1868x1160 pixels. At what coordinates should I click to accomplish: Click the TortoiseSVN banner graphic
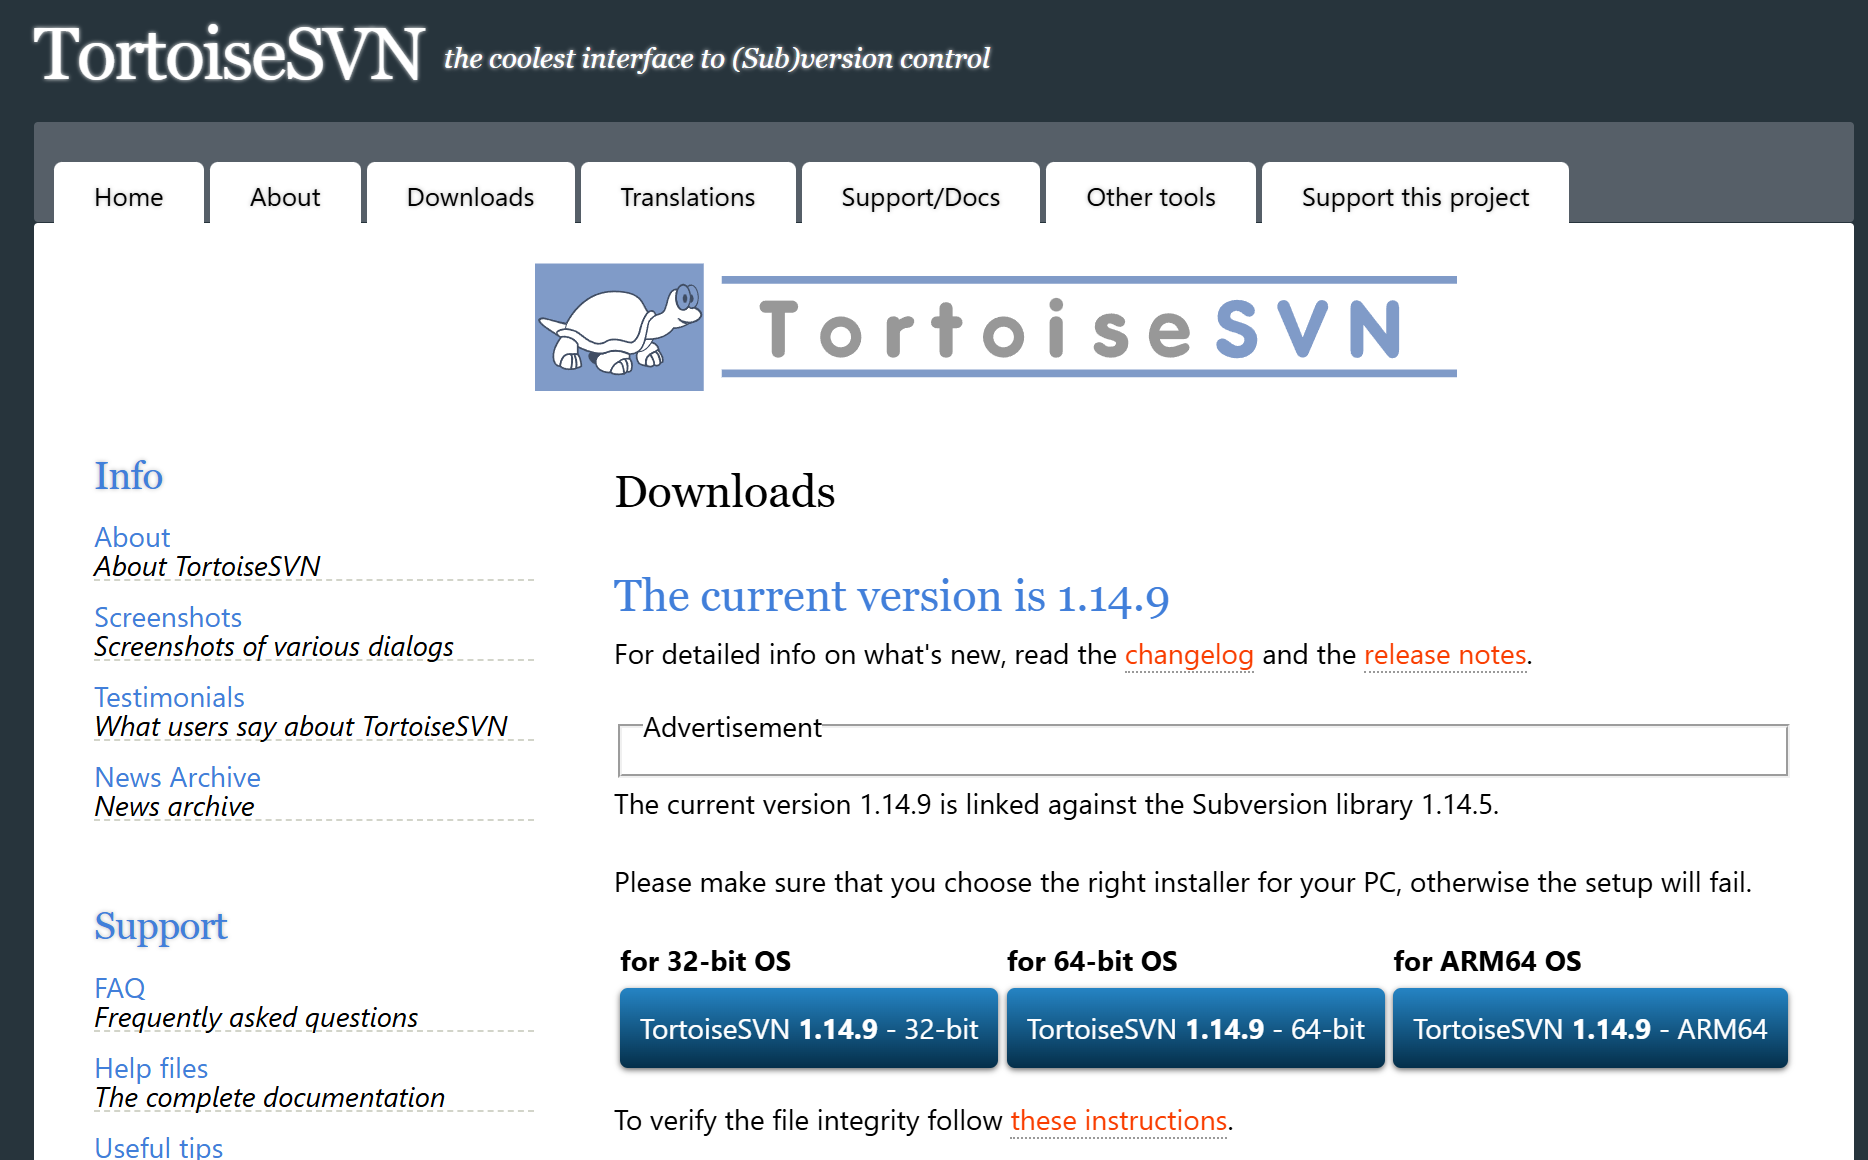coord(1087,325)
